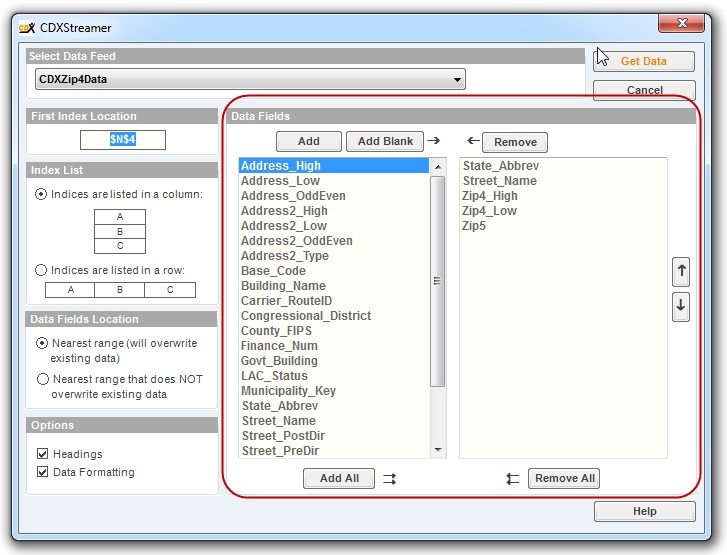The height and width of the screenshot is (555, 727).
Task: Select Address2_Low in available fields
Action: coord(334,226)
